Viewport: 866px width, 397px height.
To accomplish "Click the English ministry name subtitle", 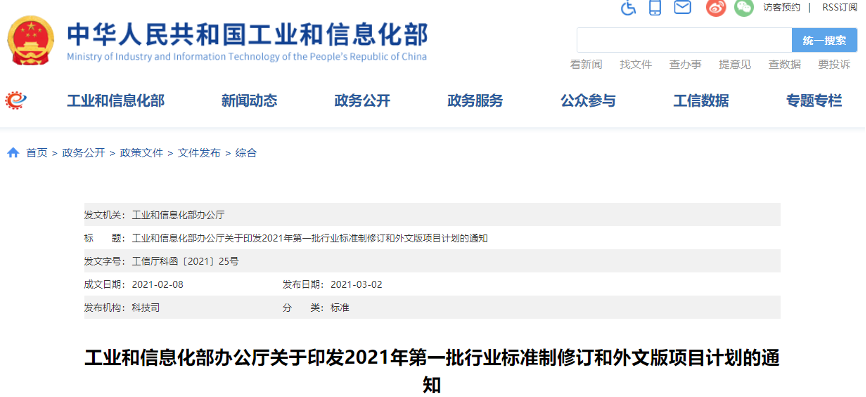I will click(x=246, y=57).
